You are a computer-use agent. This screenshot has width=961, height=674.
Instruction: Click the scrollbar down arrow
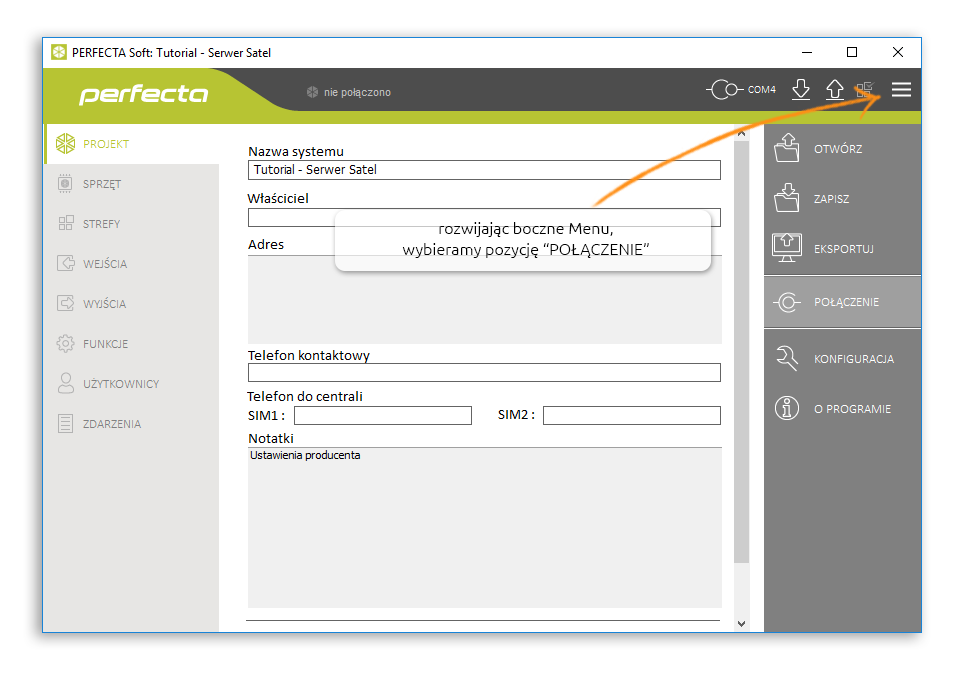coord(742,624)
